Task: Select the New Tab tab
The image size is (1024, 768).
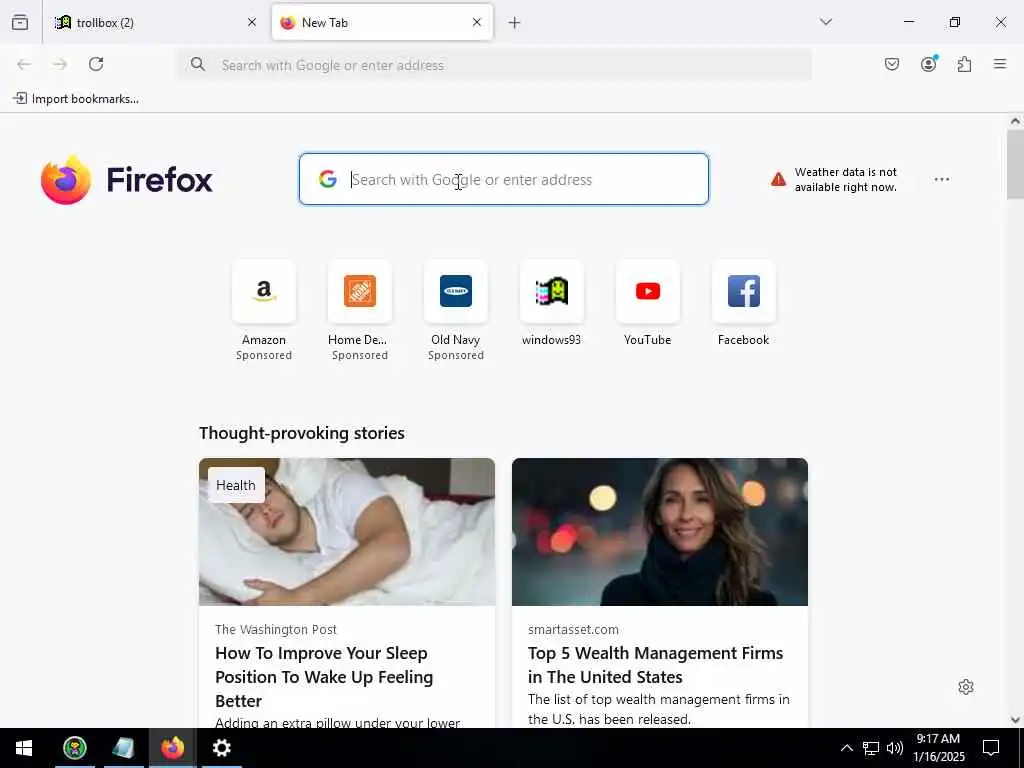Action: [x=382, y=22]
